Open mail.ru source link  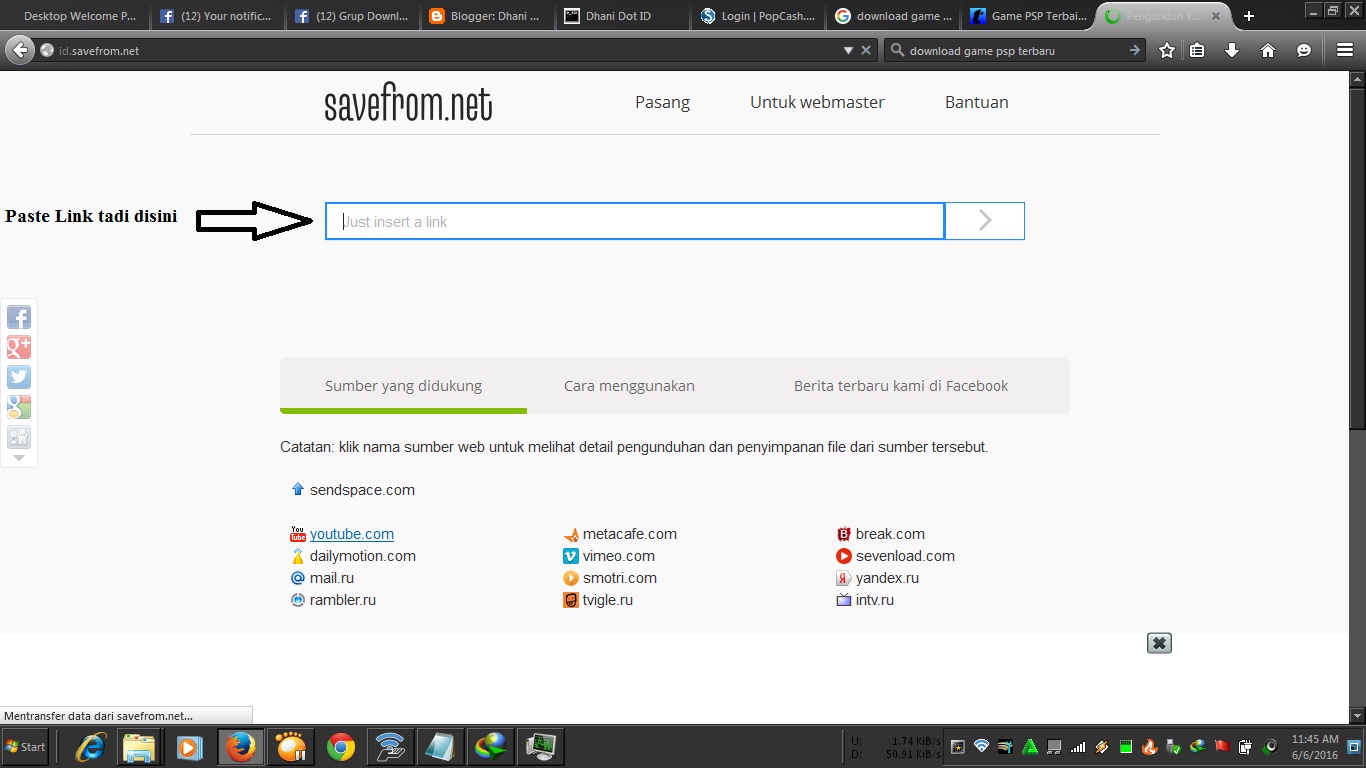(332, 578)
